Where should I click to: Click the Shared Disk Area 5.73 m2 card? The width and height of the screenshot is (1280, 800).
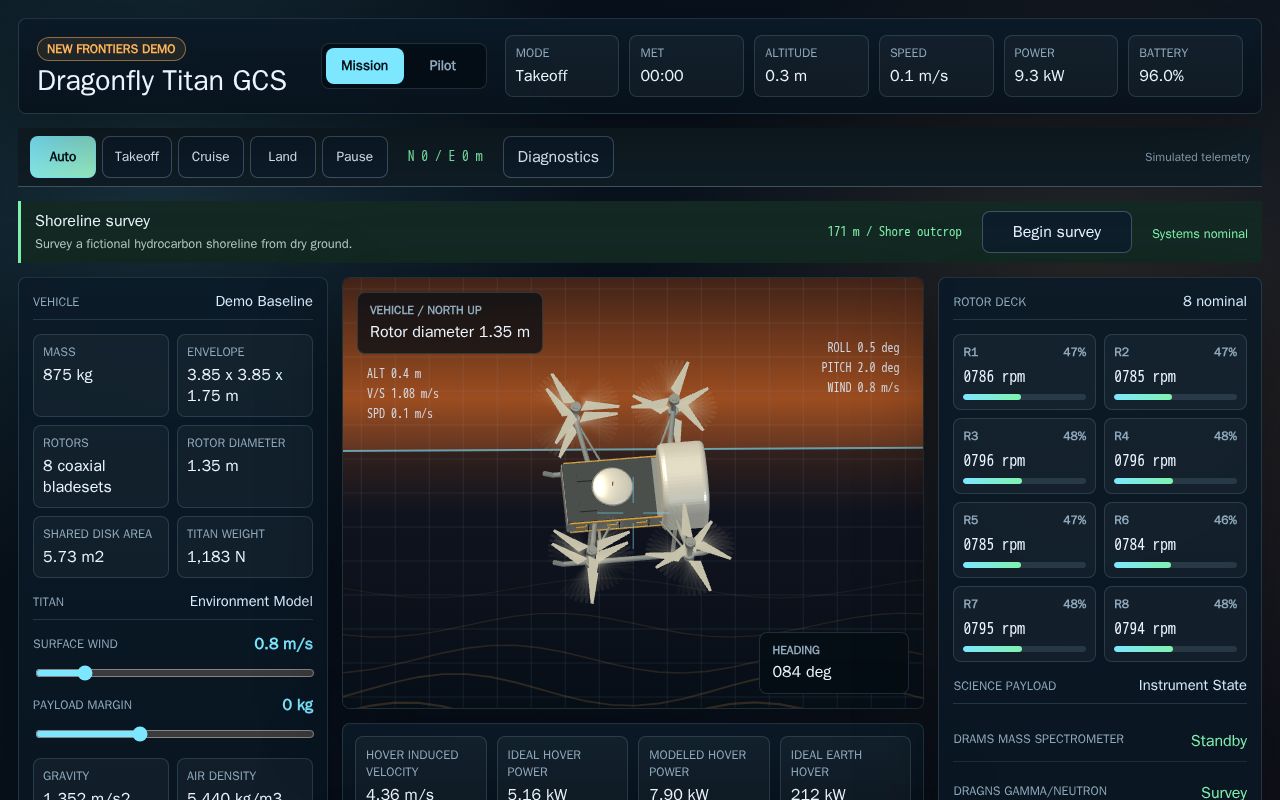(x=101, y=547)
